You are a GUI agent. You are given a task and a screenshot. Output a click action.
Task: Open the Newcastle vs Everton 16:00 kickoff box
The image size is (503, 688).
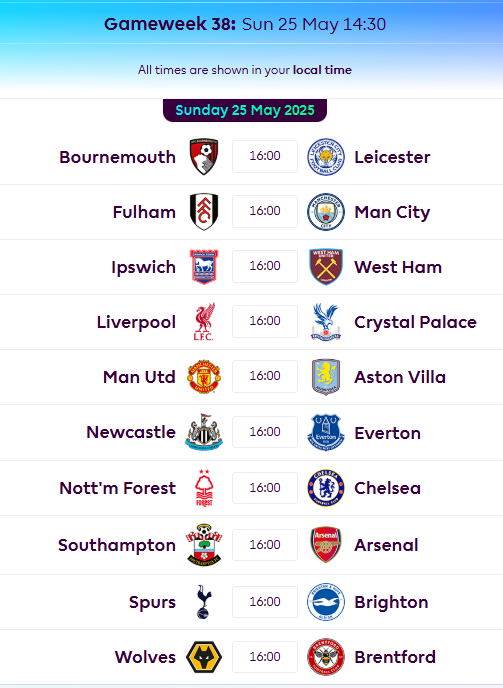click(265, 432)
